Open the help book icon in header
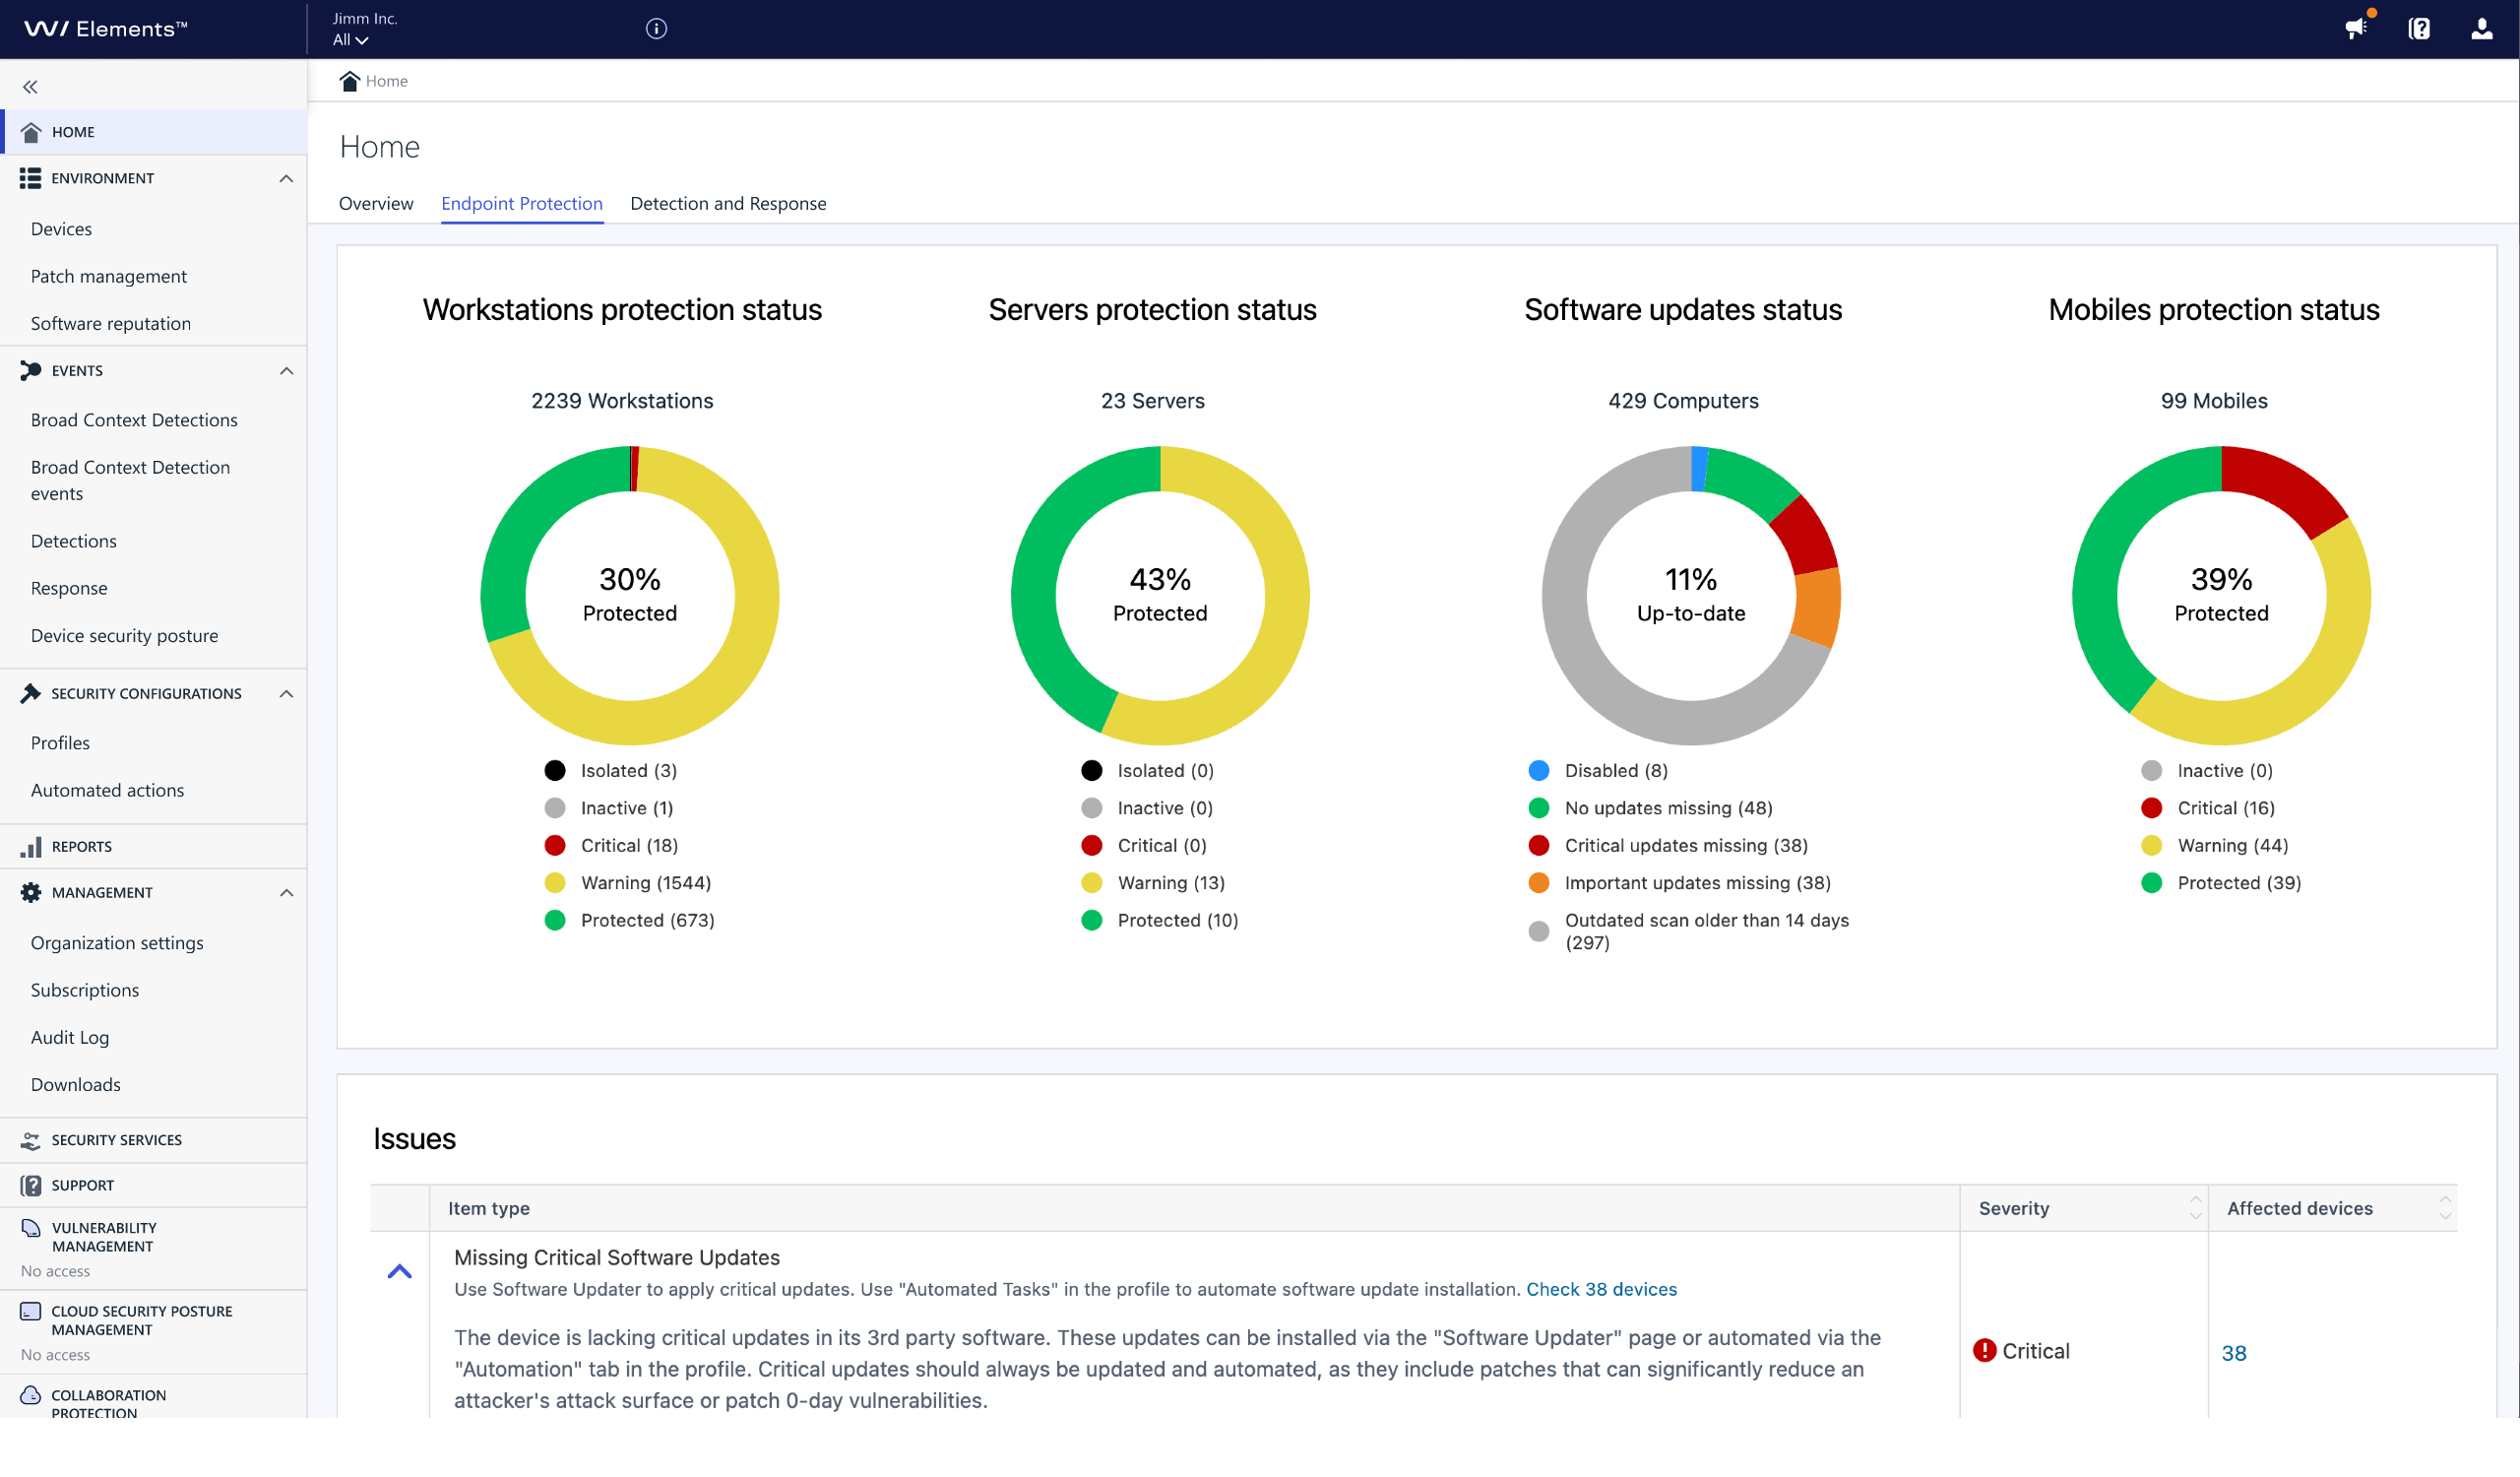Image resolution: width=2520 pixels, height=1477 pixels. click(x=2418, y=29)
